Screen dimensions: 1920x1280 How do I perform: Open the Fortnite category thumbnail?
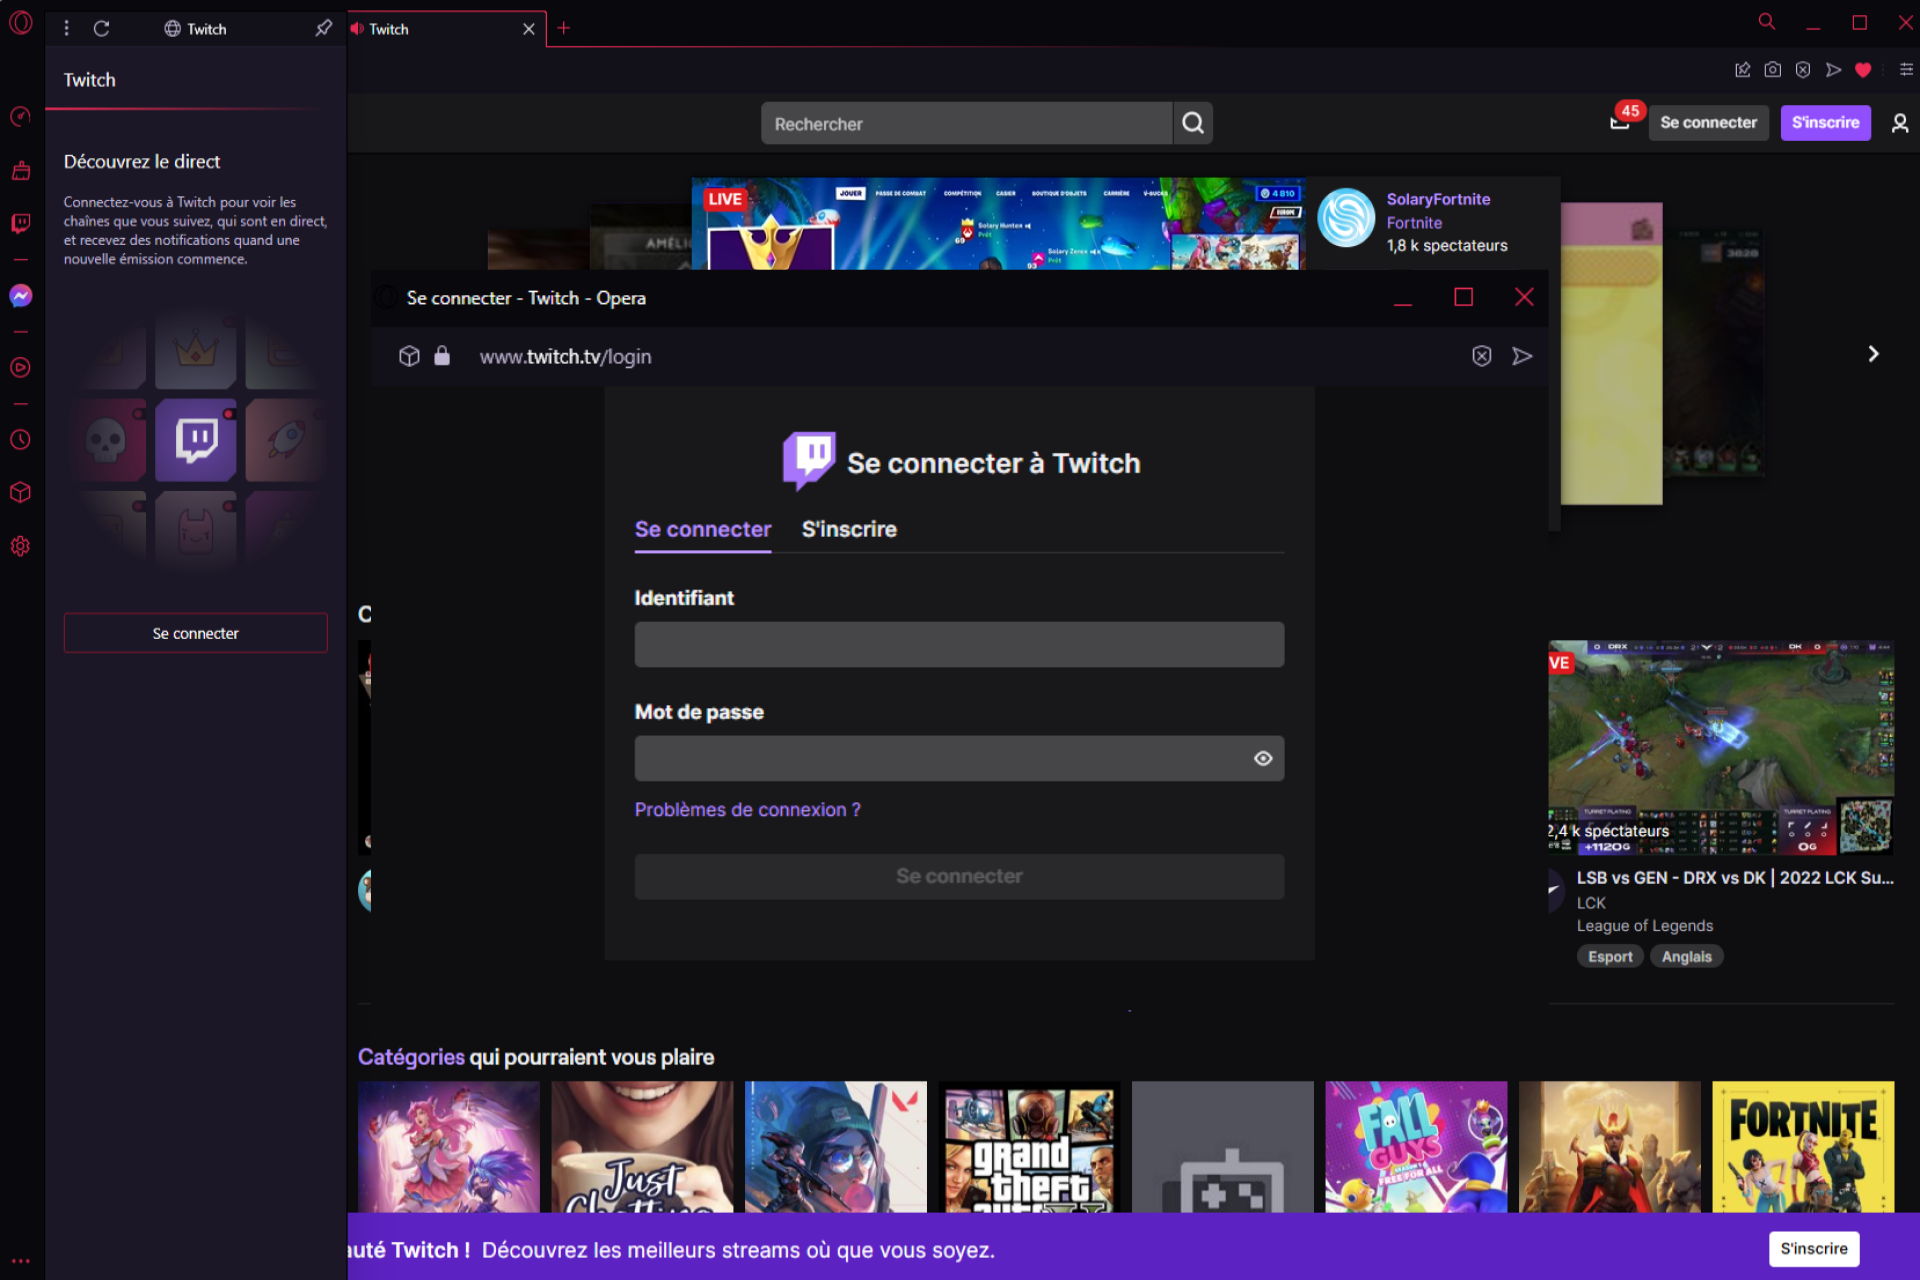pos(1803,1147)
